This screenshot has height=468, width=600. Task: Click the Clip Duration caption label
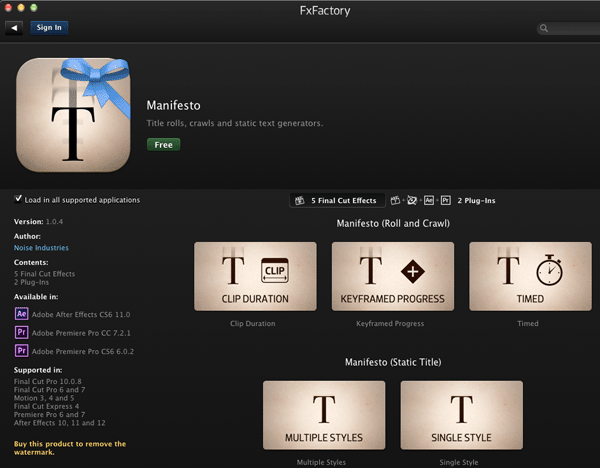click(253, 323)
